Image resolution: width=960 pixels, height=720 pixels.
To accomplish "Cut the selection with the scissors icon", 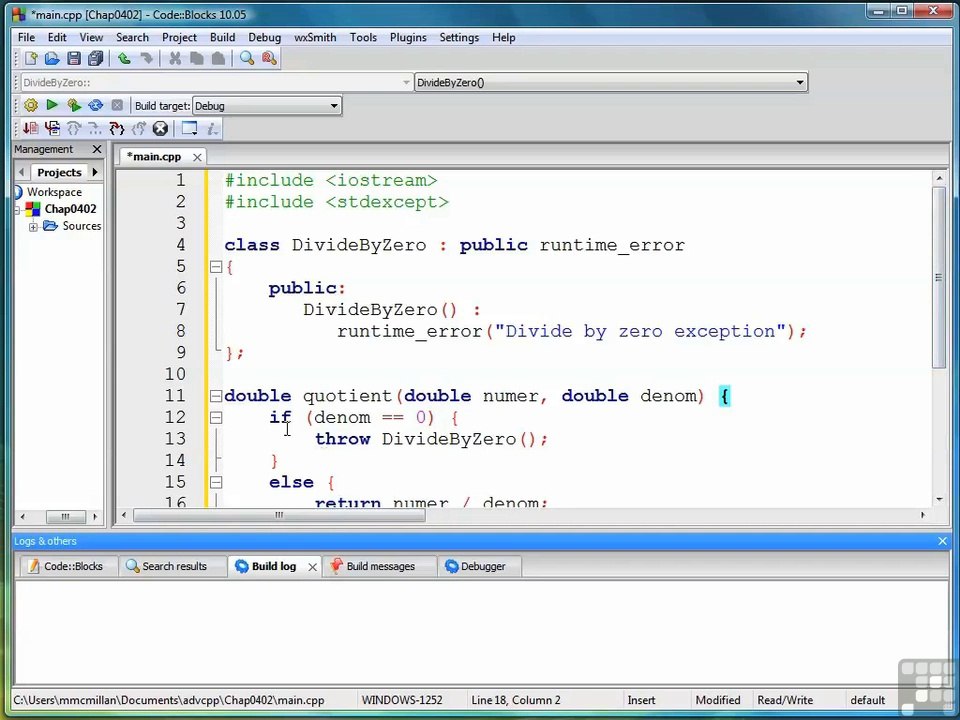I will point(175,59).
